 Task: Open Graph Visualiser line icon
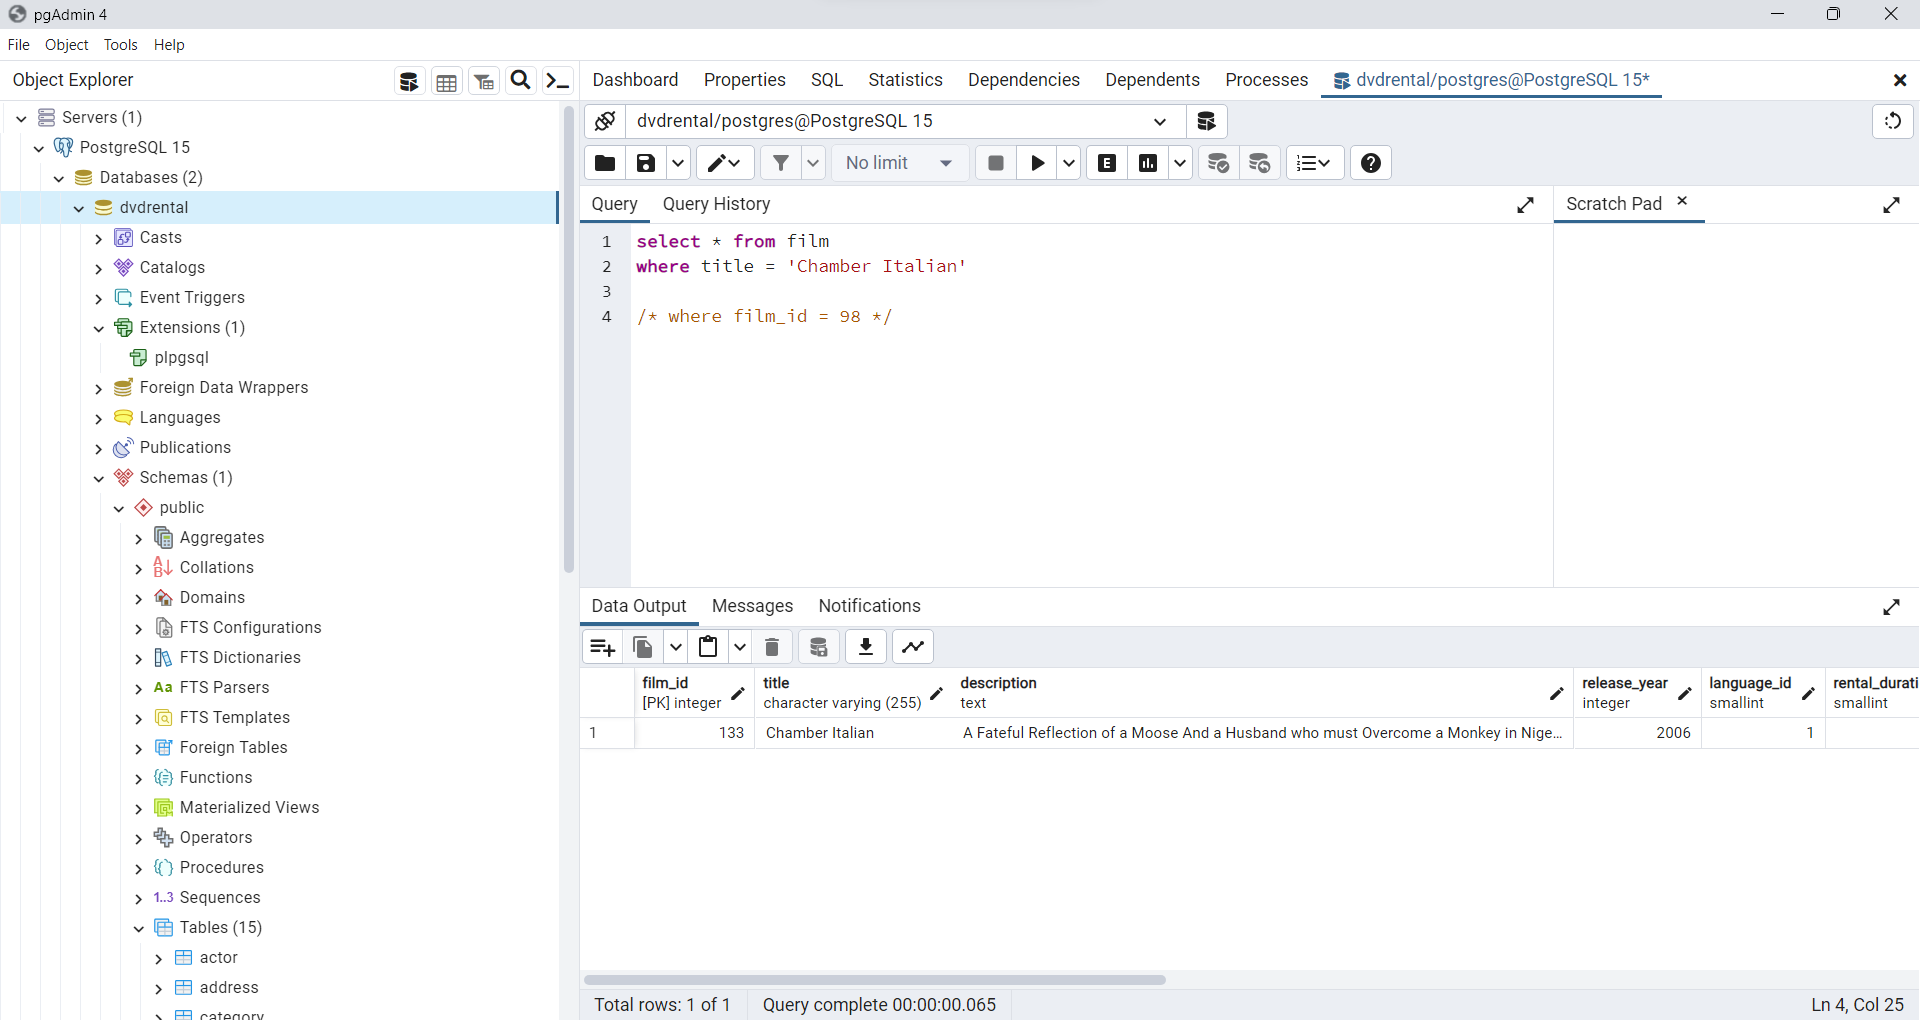click(913, 647)
